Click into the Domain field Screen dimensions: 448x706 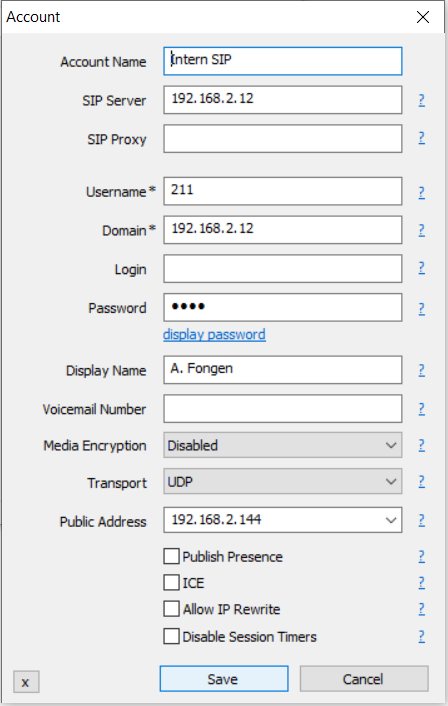pos(283,230)
